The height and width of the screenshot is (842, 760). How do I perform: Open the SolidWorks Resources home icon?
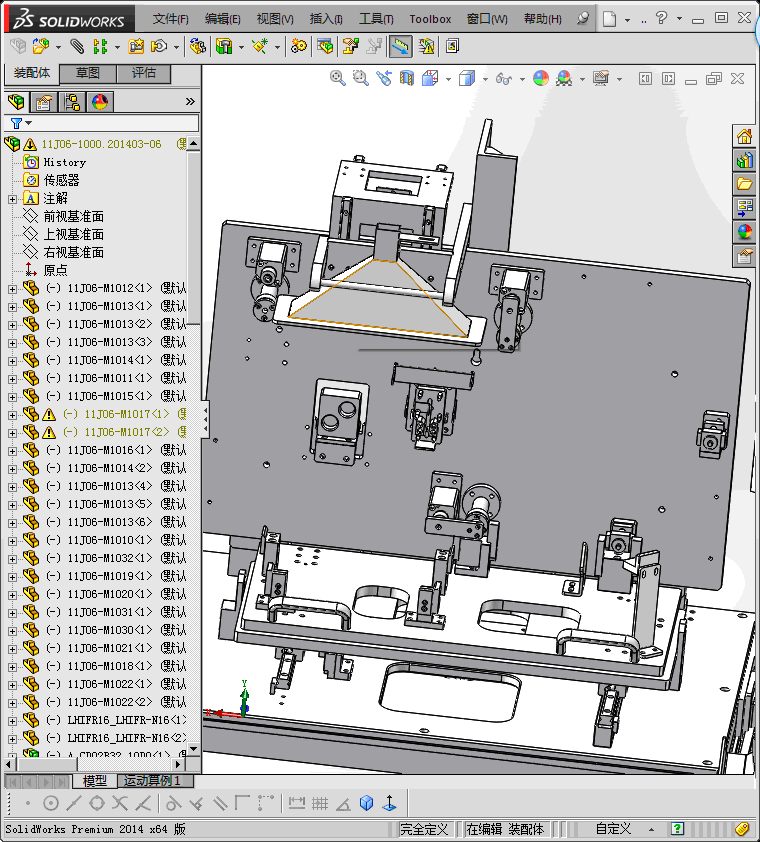tap(744, 137)
